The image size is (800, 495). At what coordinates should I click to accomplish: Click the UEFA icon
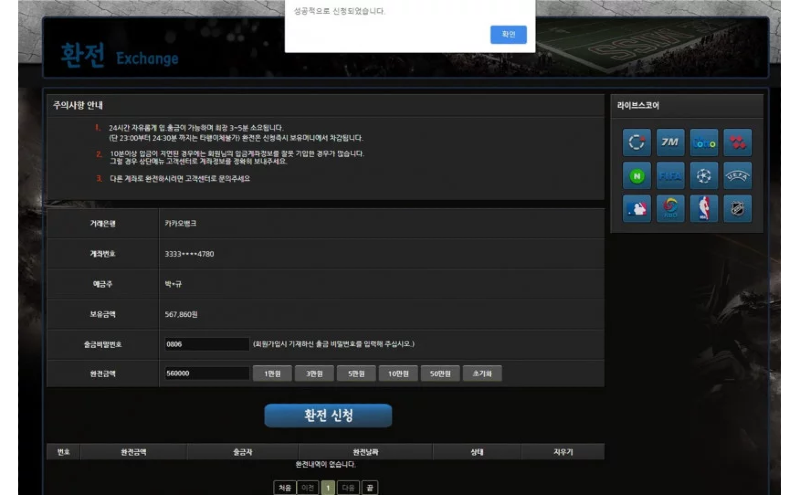(737, 176)
